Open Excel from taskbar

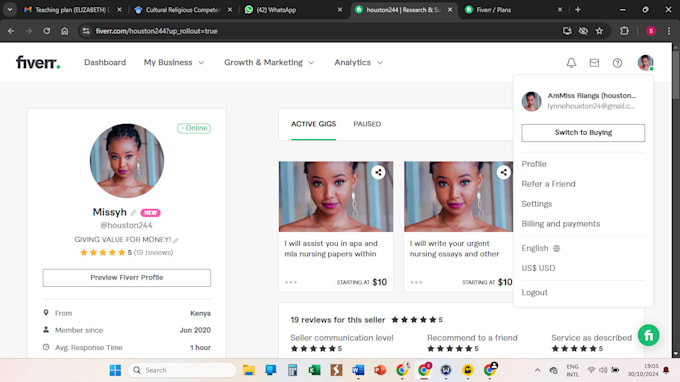click(x=314, y=370)
